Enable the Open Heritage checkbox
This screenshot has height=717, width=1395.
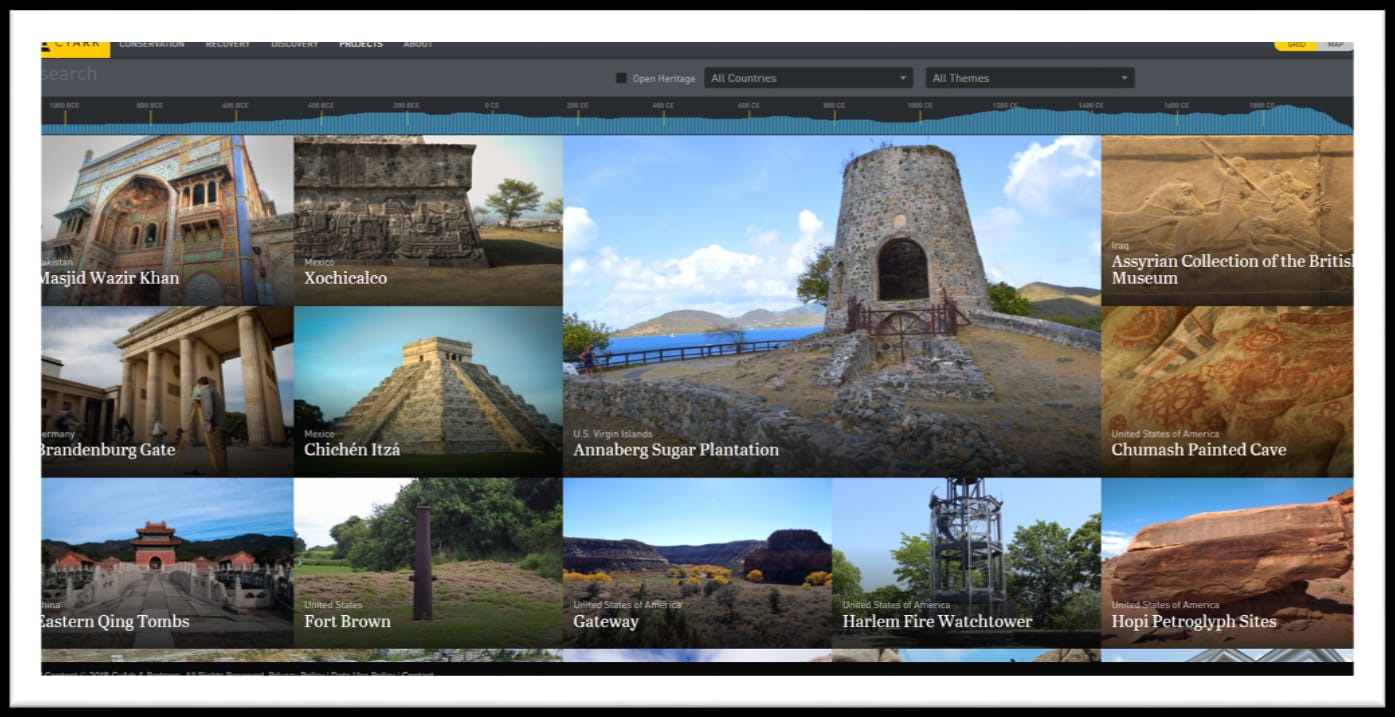[x=621, y=78]
